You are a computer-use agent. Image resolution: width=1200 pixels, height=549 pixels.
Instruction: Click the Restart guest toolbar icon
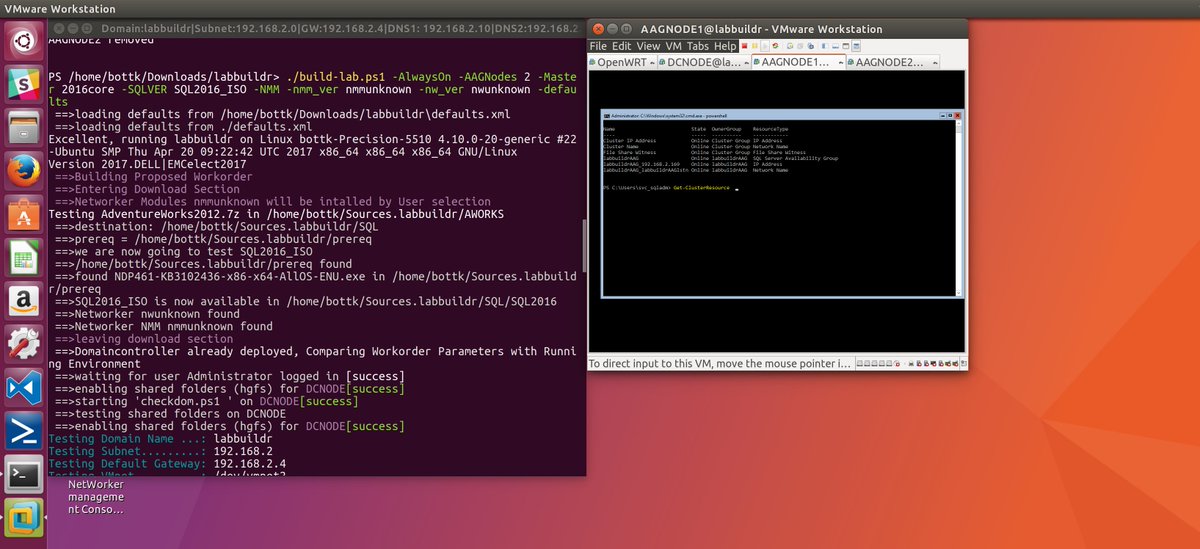coord(775,46)
